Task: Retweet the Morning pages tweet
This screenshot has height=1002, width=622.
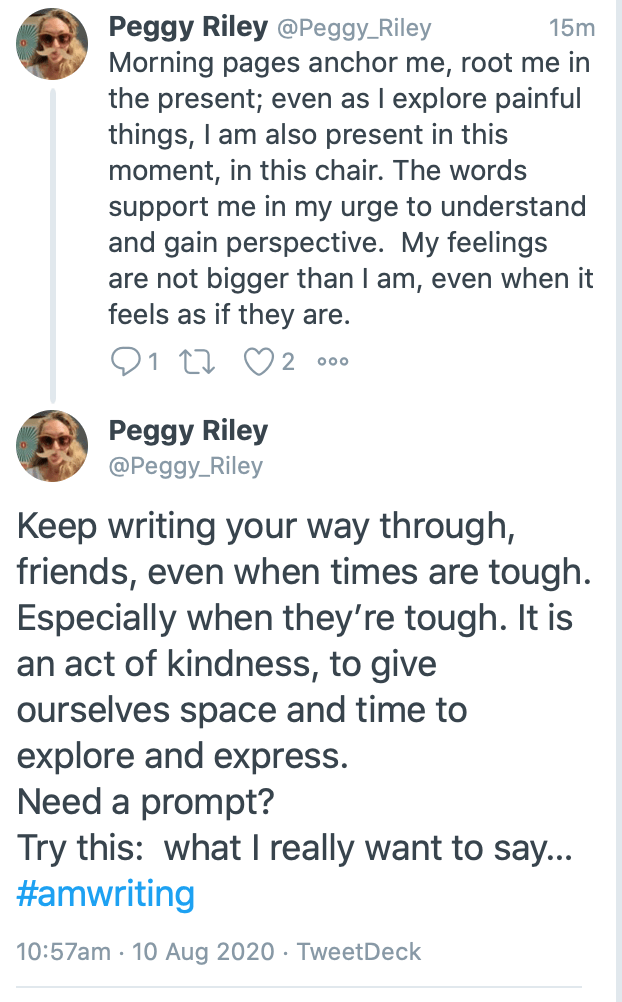Action: pos(200,362)
